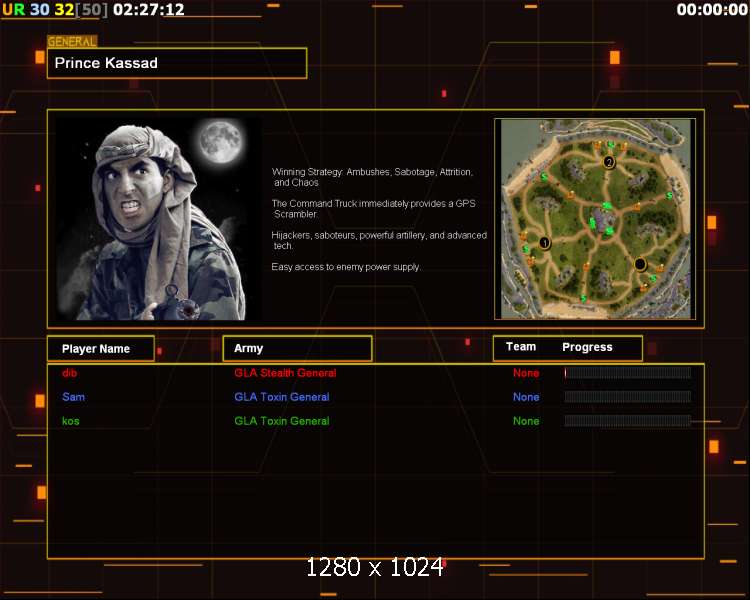
Task: Select player dib in the list
Action: tap(69, 373)
